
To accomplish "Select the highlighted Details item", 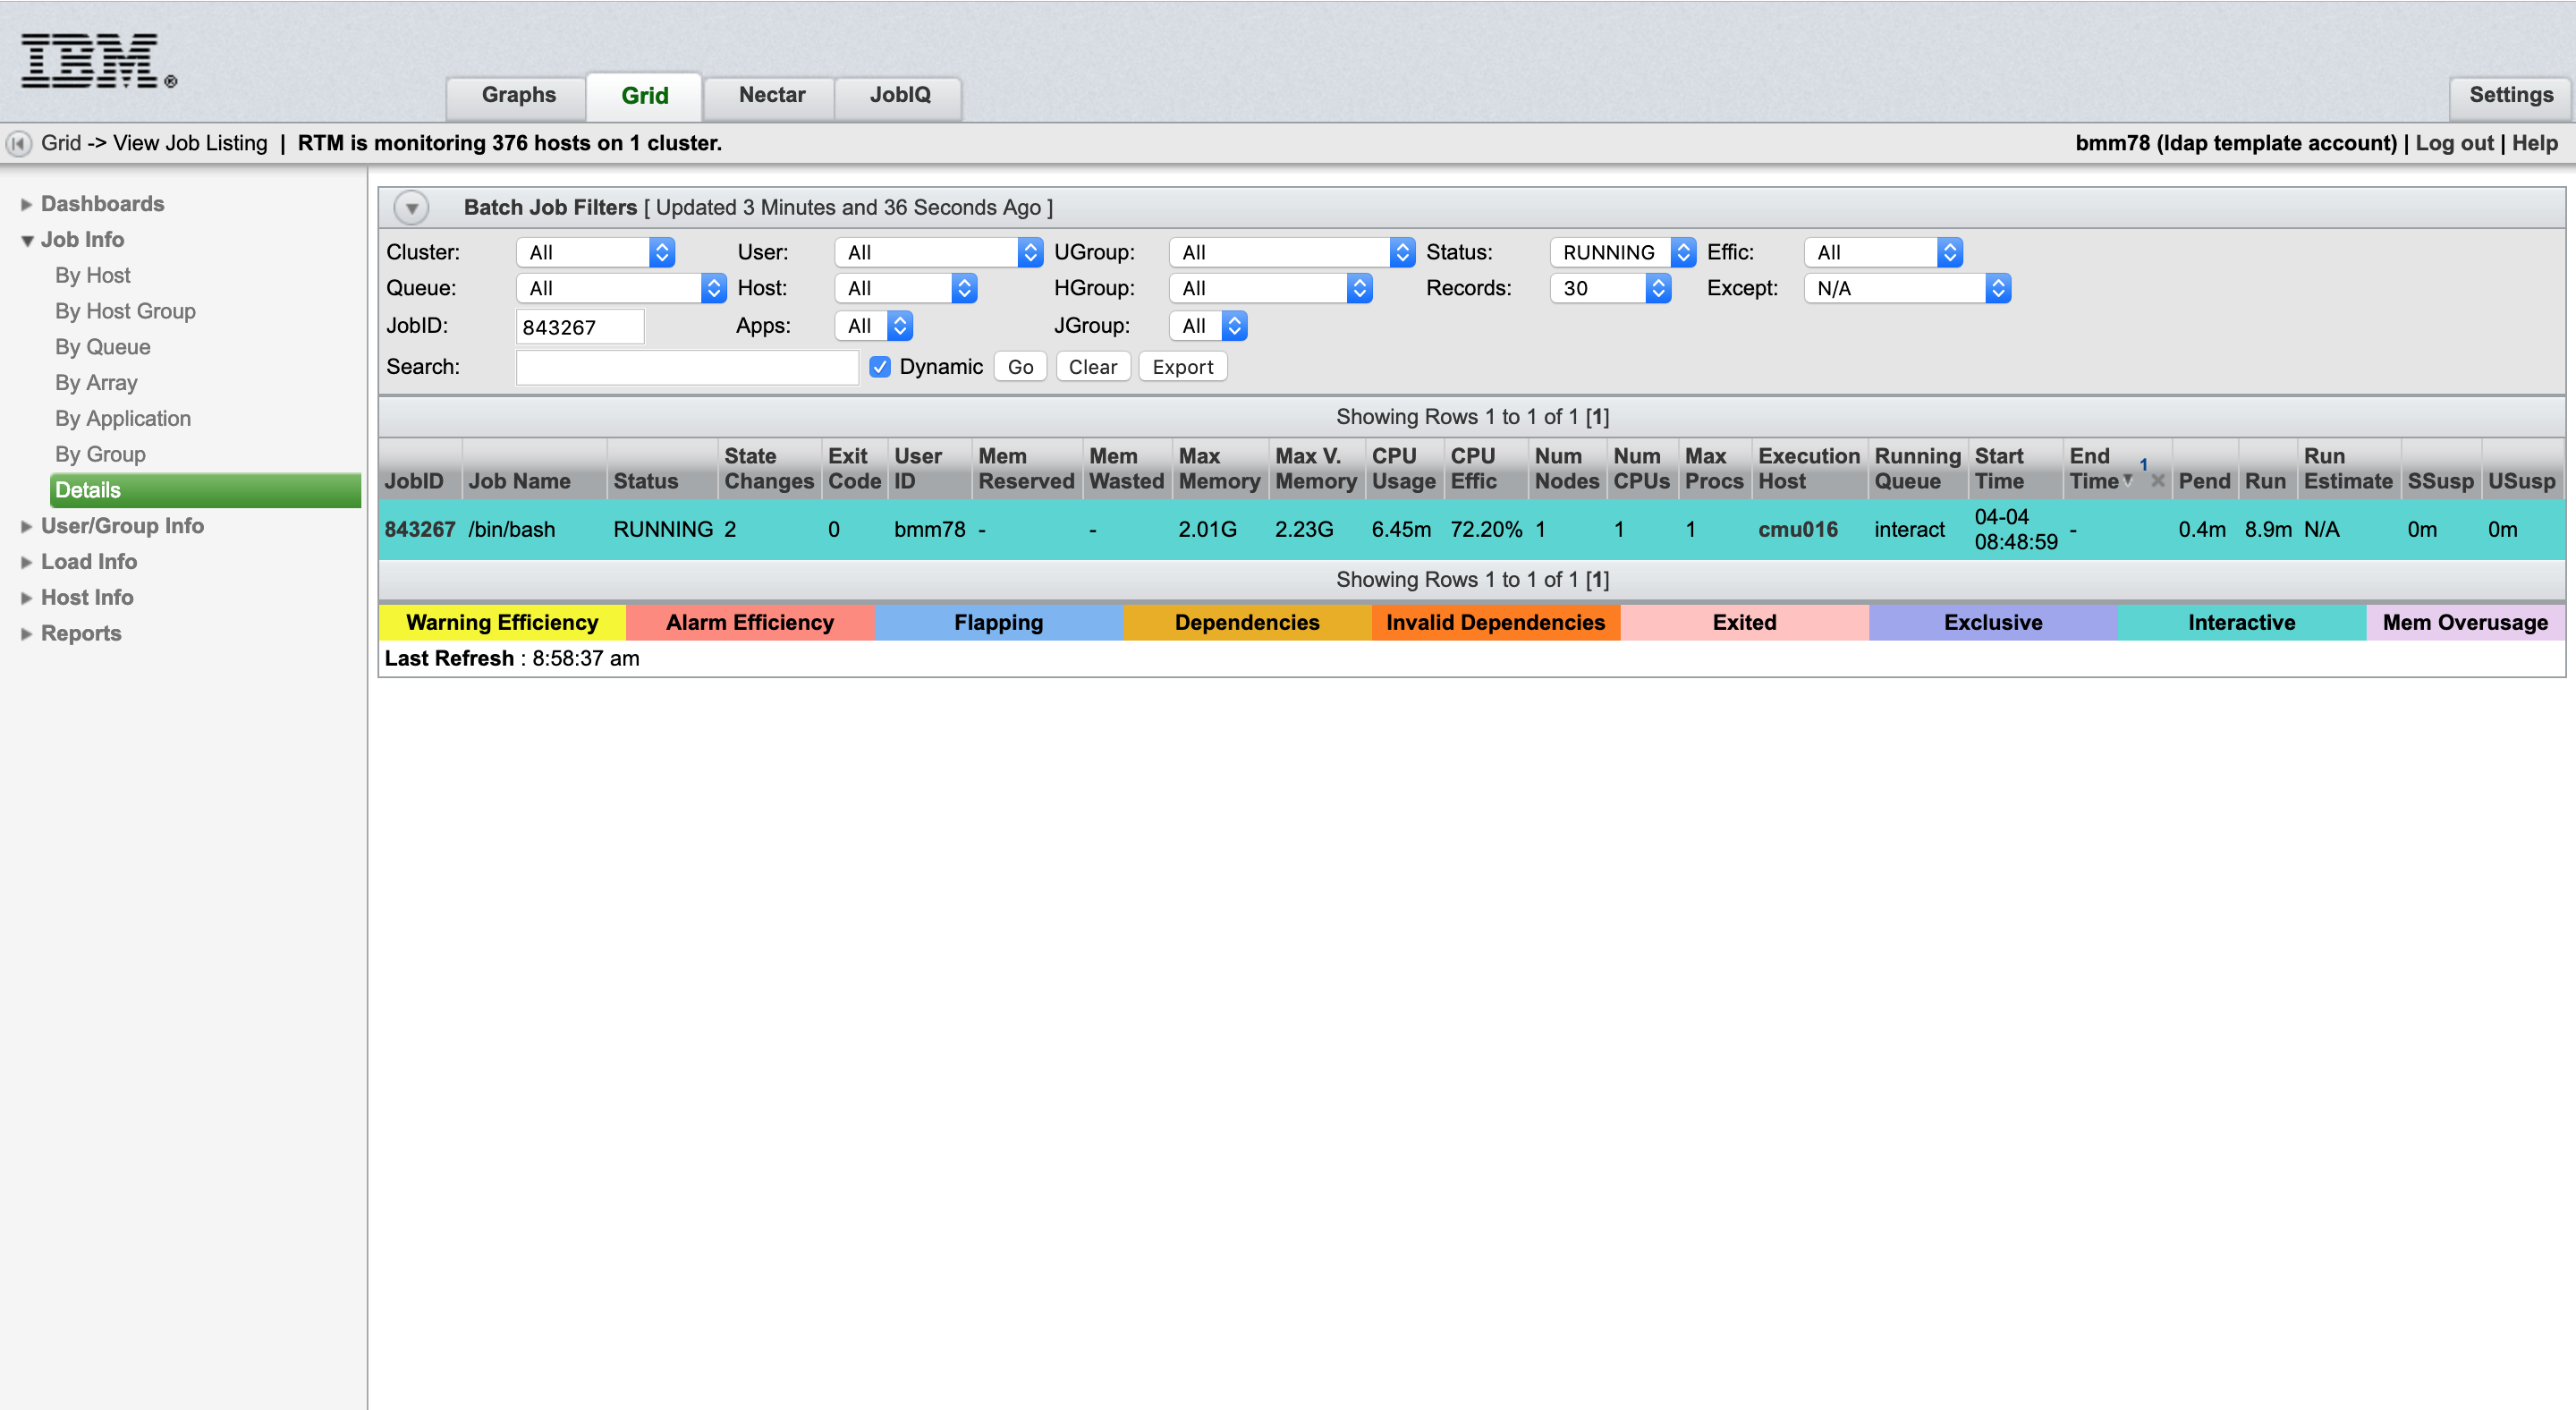I will (x=205, y=490).
